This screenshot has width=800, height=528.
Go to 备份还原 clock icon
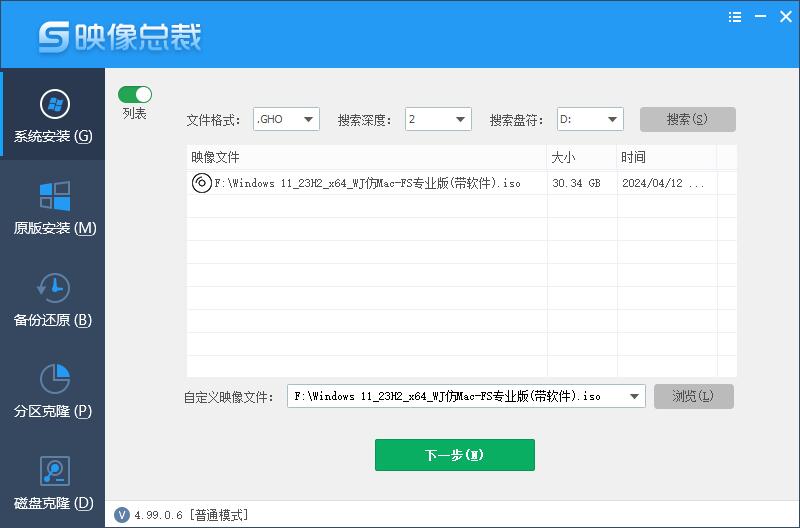point(53,287)
